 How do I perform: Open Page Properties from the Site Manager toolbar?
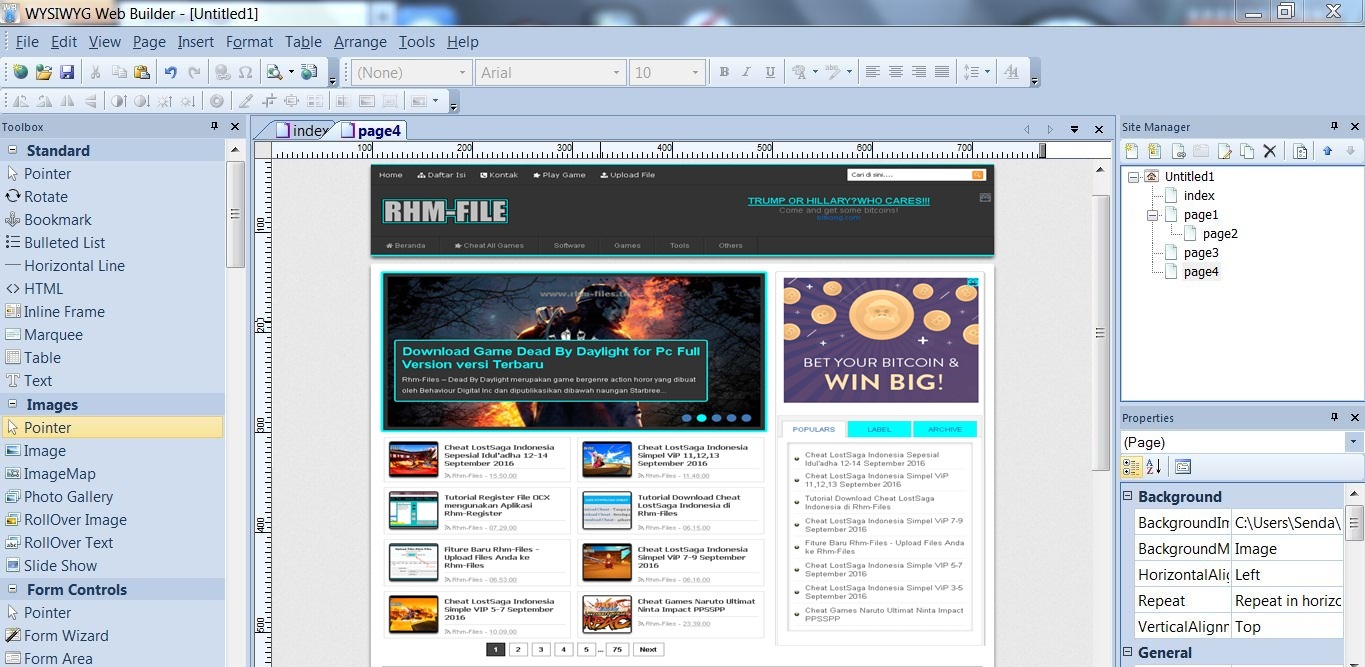pyautogui.click(x=1300, y=150)
